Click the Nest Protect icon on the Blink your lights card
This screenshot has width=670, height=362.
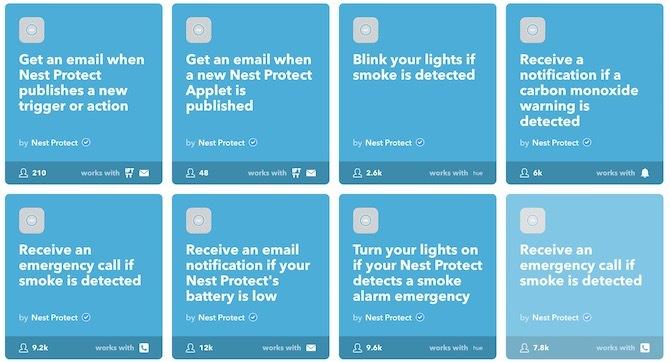[x=365, y=30]
